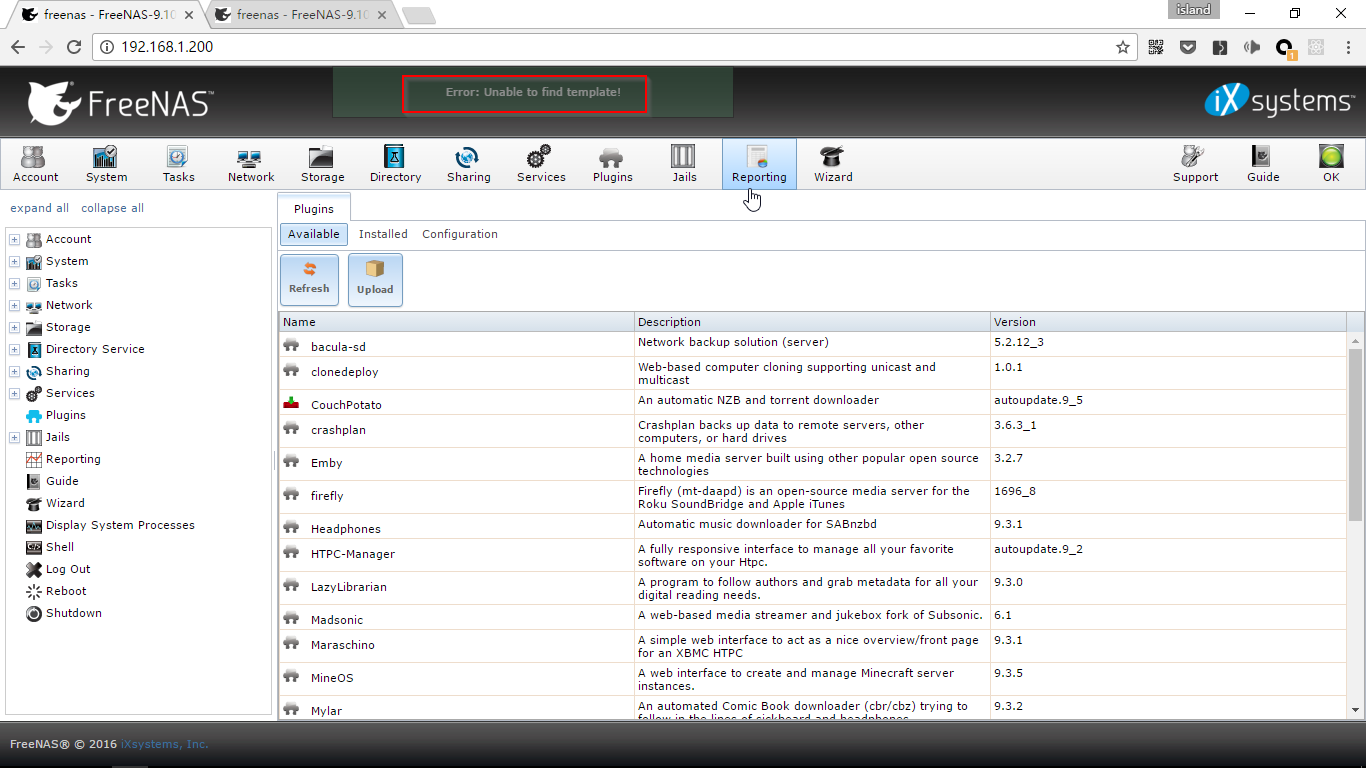Screen dimensions: 1366x768
Task: Switch to the Available plugins tab
Action: point(314,234)
